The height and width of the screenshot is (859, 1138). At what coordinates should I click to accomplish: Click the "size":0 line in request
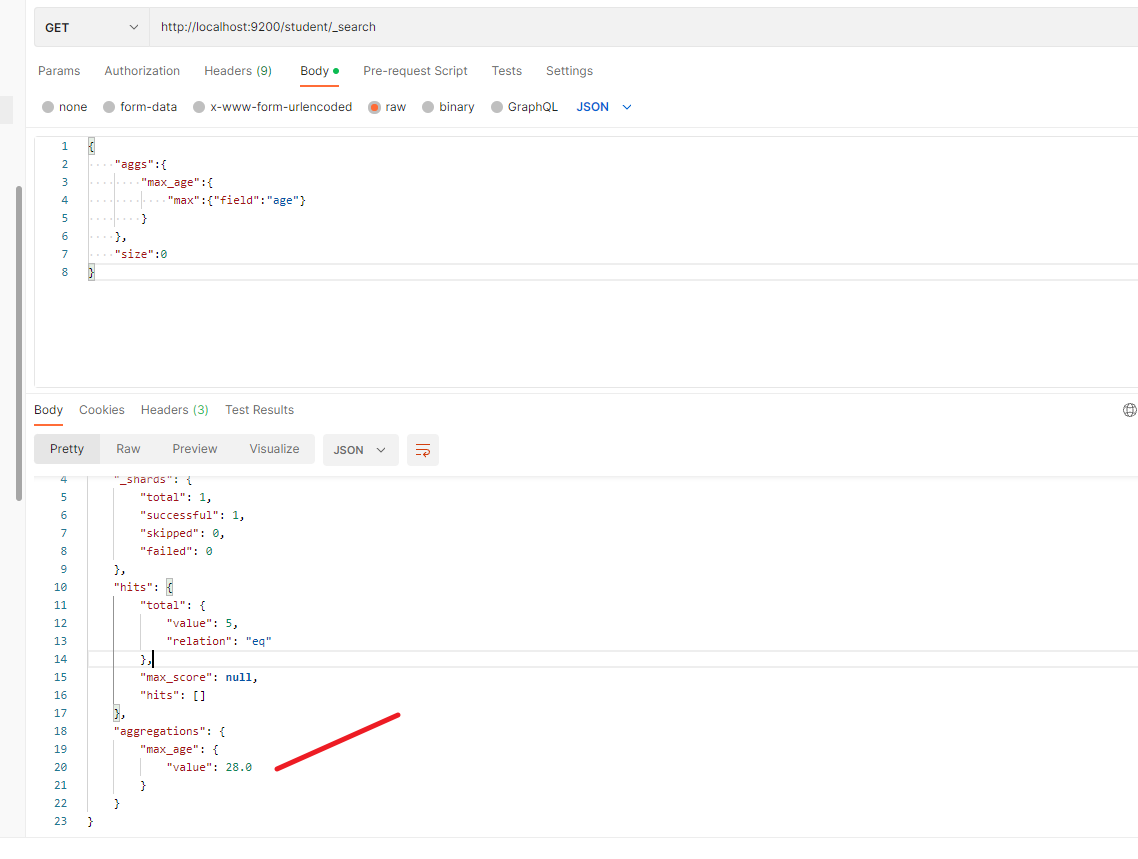[141, 254]
